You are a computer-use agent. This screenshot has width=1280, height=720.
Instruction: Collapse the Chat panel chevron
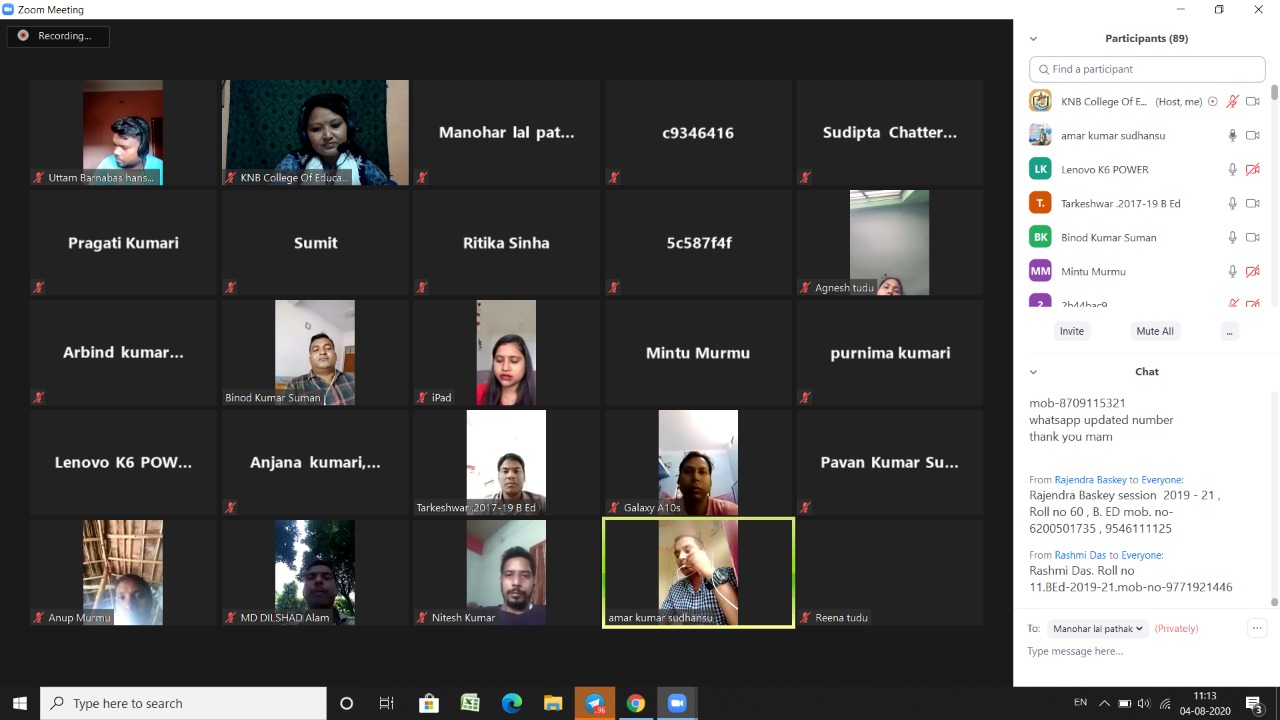pyautogui.click(x=1033, y=372)
